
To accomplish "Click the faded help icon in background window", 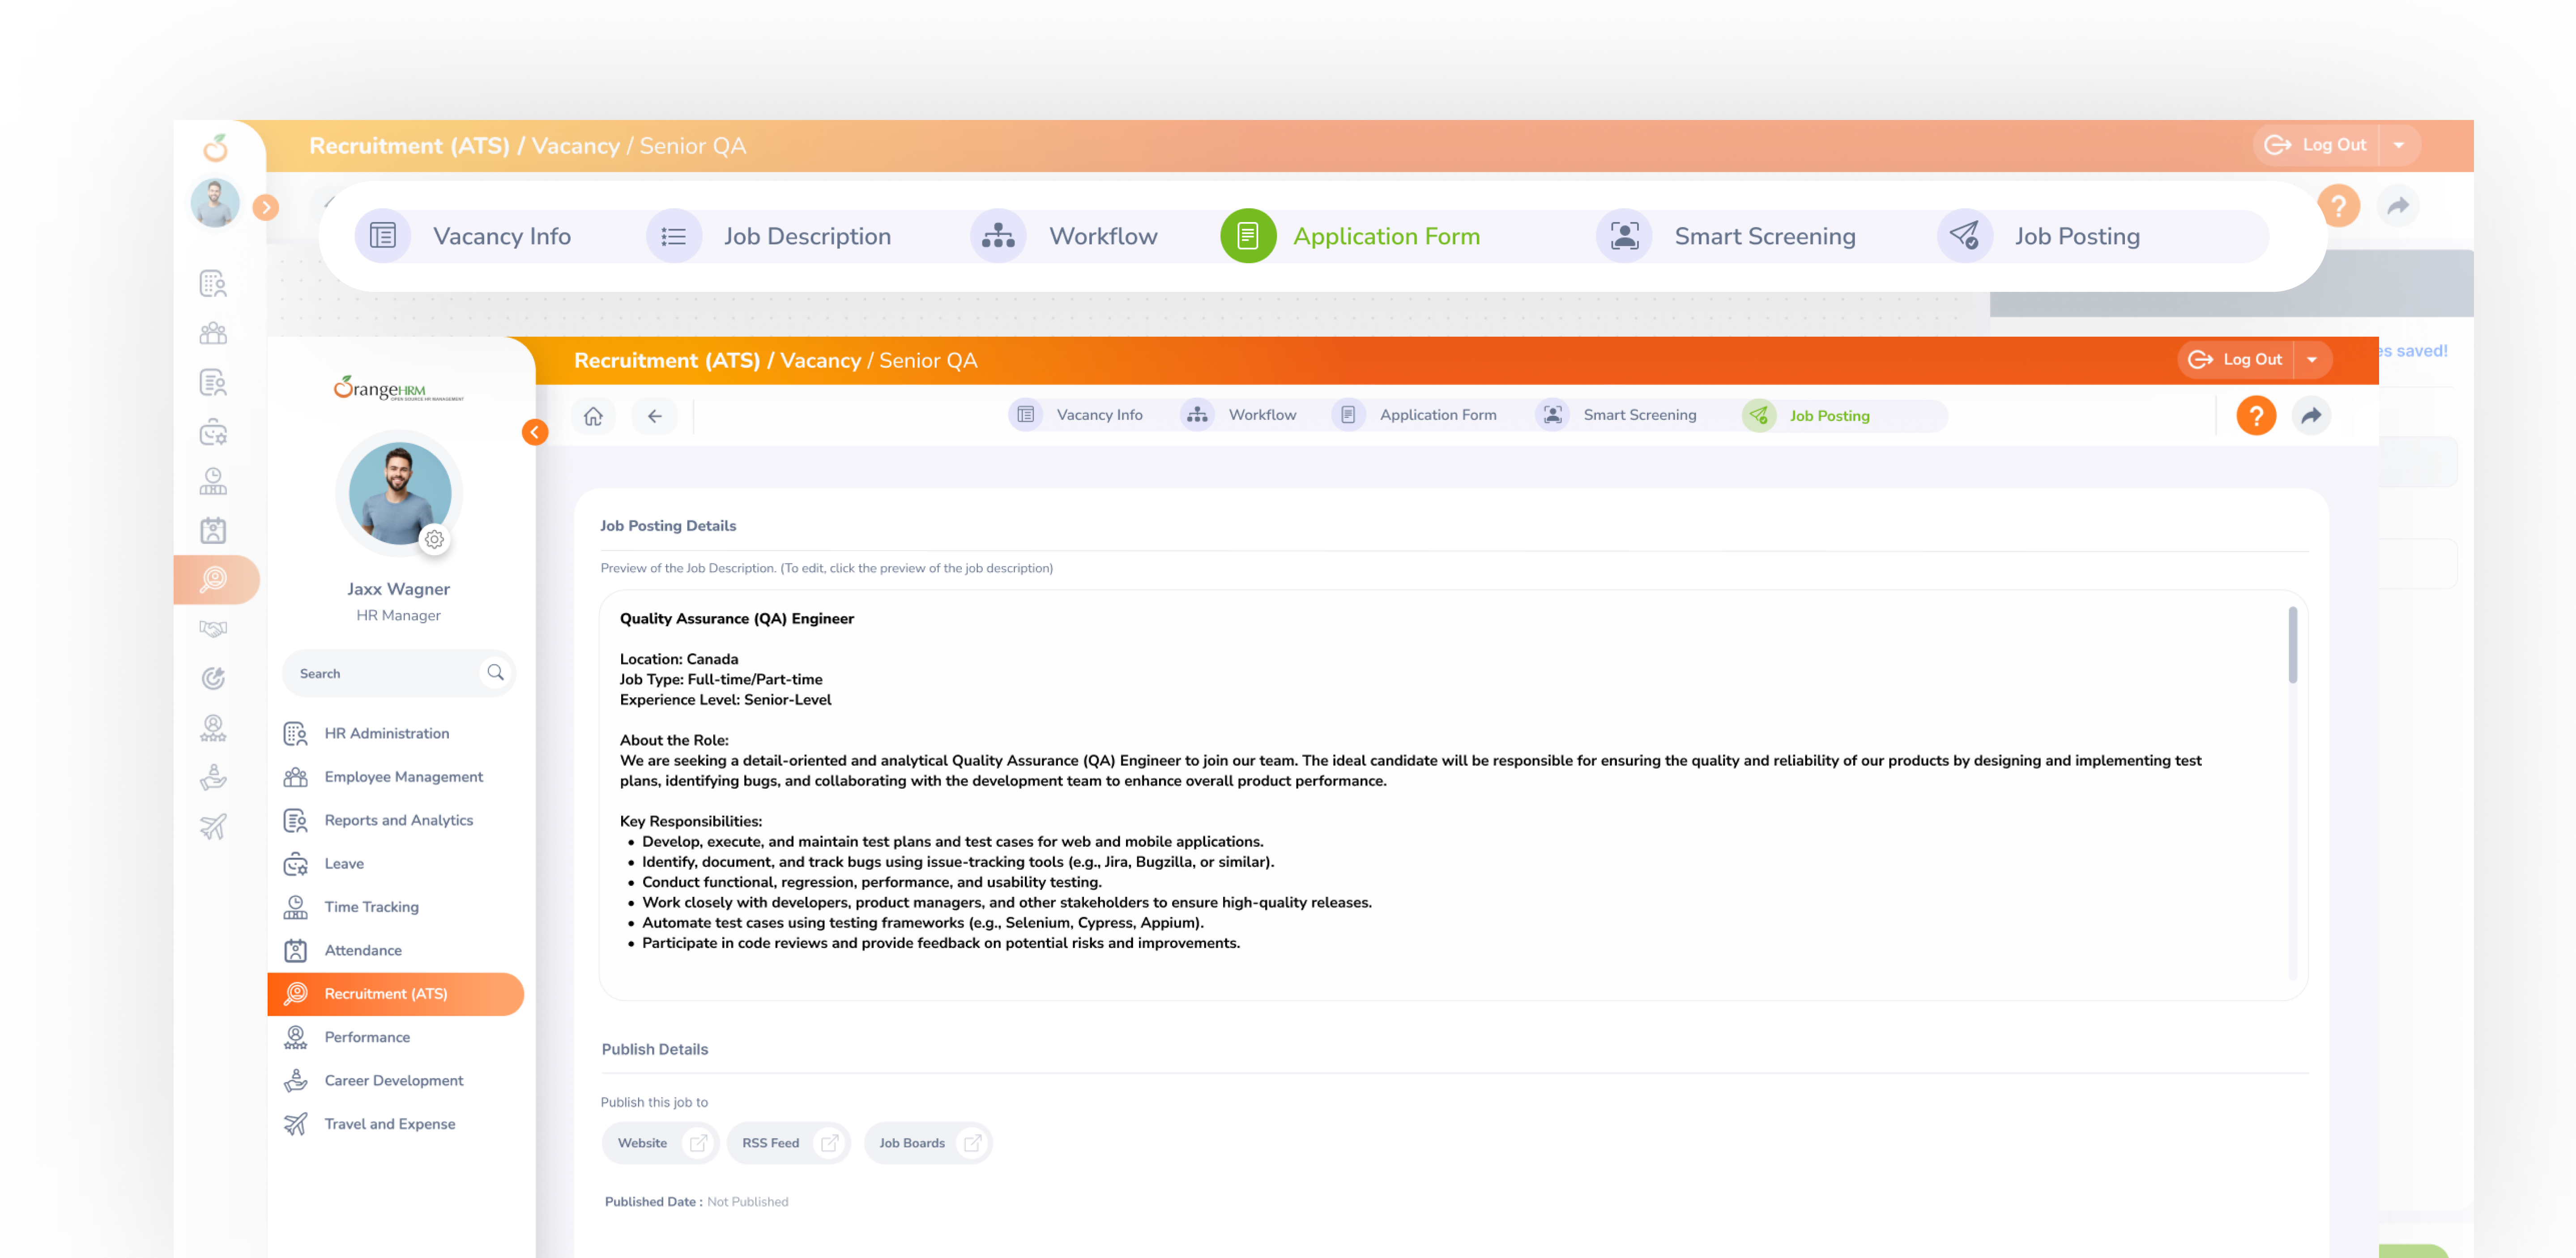I will [2338, 206].
